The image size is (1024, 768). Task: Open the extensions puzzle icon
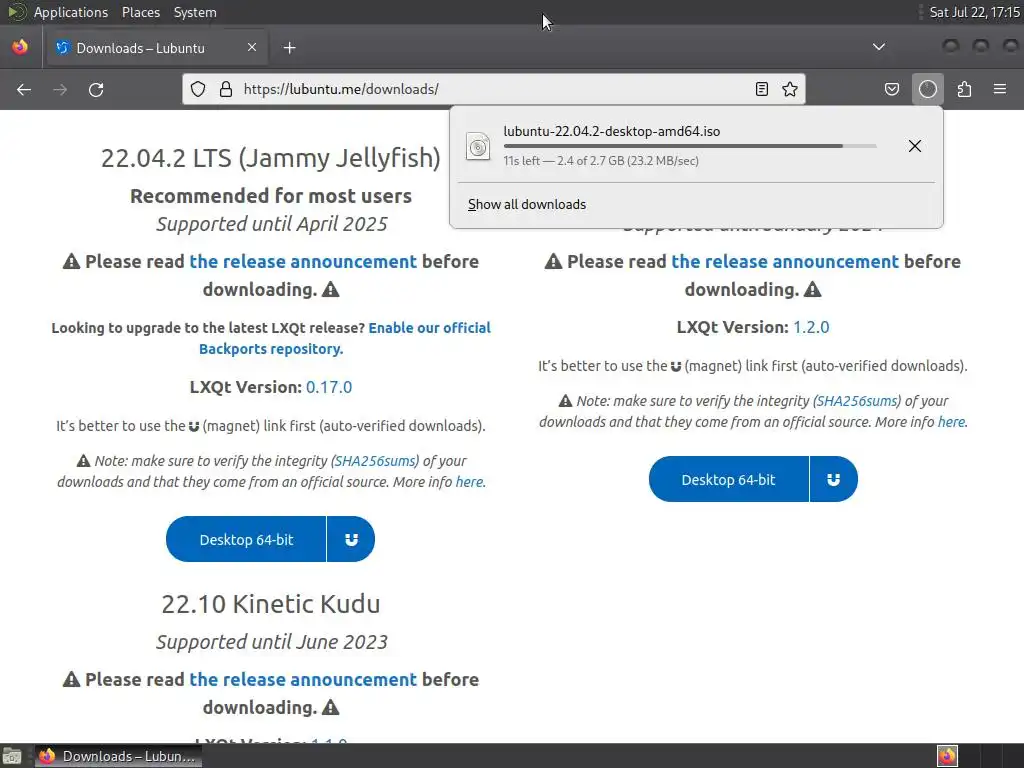pyautogui.click(x=964, y=89)
